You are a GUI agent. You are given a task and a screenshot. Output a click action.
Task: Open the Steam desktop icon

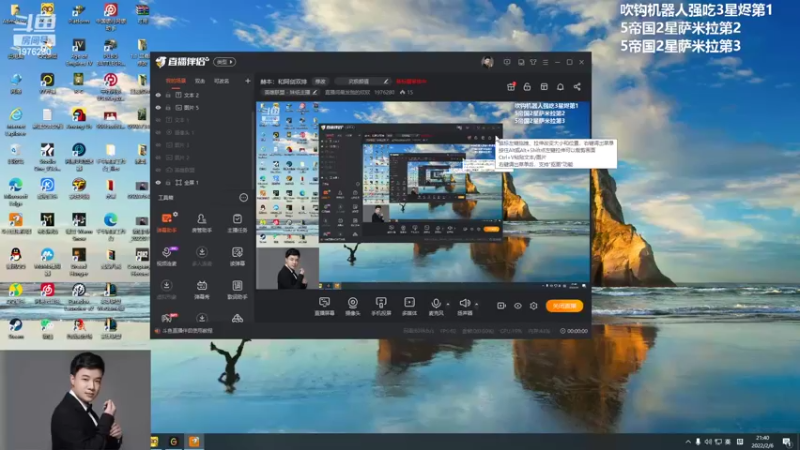(x=15, y=328)
